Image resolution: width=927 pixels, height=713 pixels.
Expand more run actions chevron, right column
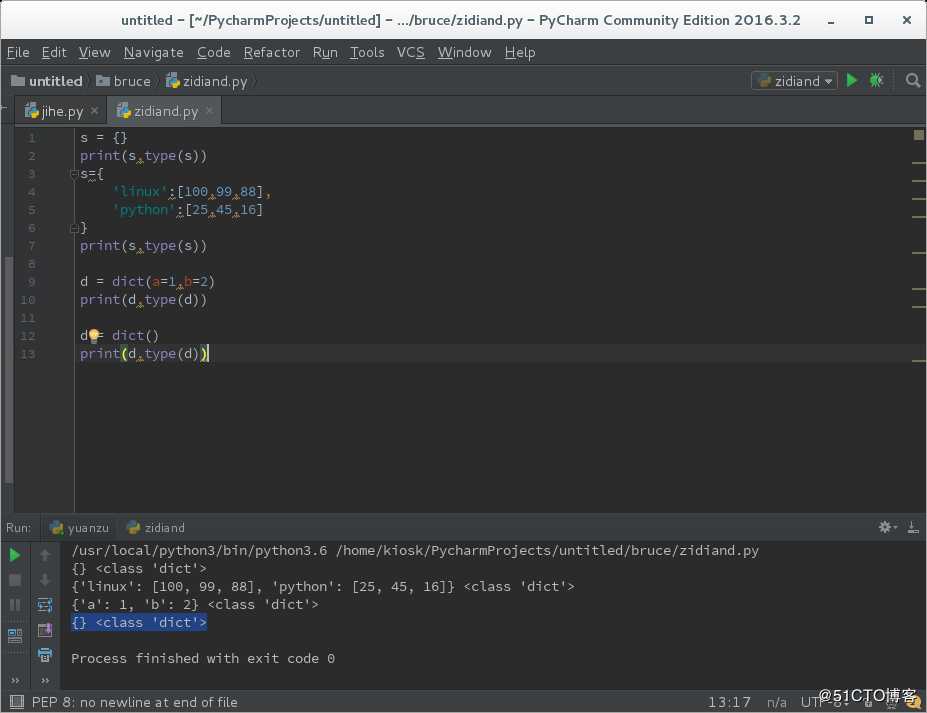coord(45,680)
